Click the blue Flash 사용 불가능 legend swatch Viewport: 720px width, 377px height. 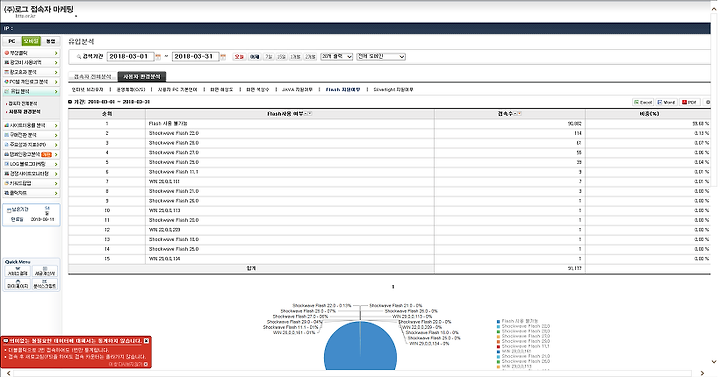tap(498, 321)
